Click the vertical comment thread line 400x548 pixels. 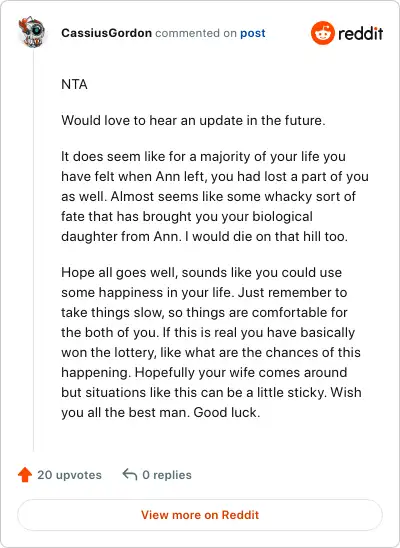[34, 250]
